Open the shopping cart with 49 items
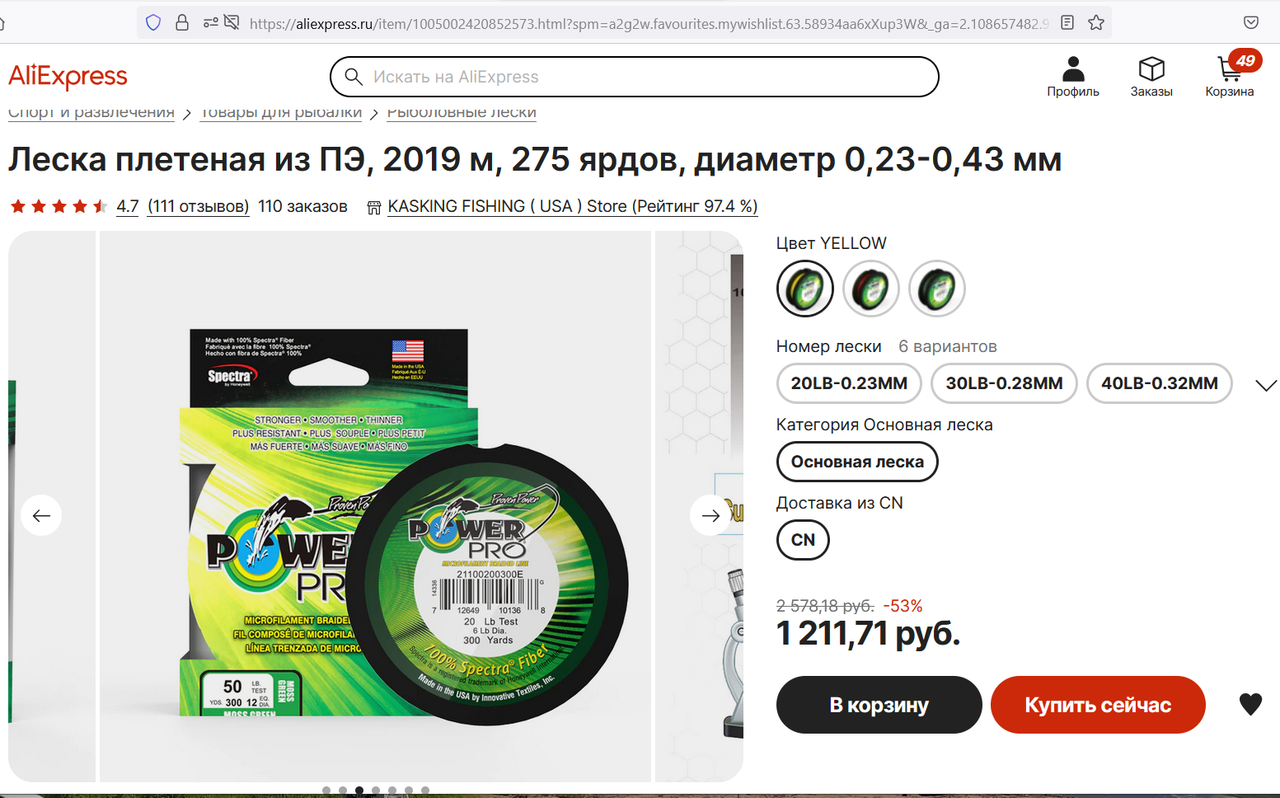 click(x=1230, y=76)
